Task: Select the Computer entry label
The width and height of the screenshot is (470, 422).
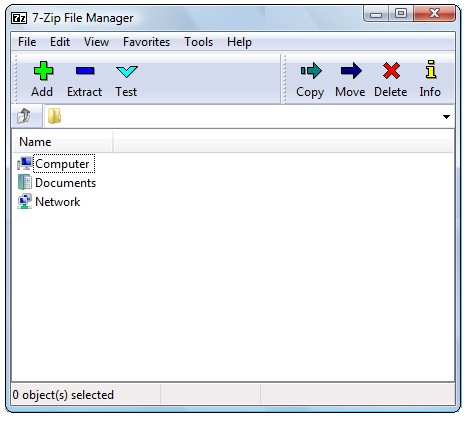Action: [62, 164]
